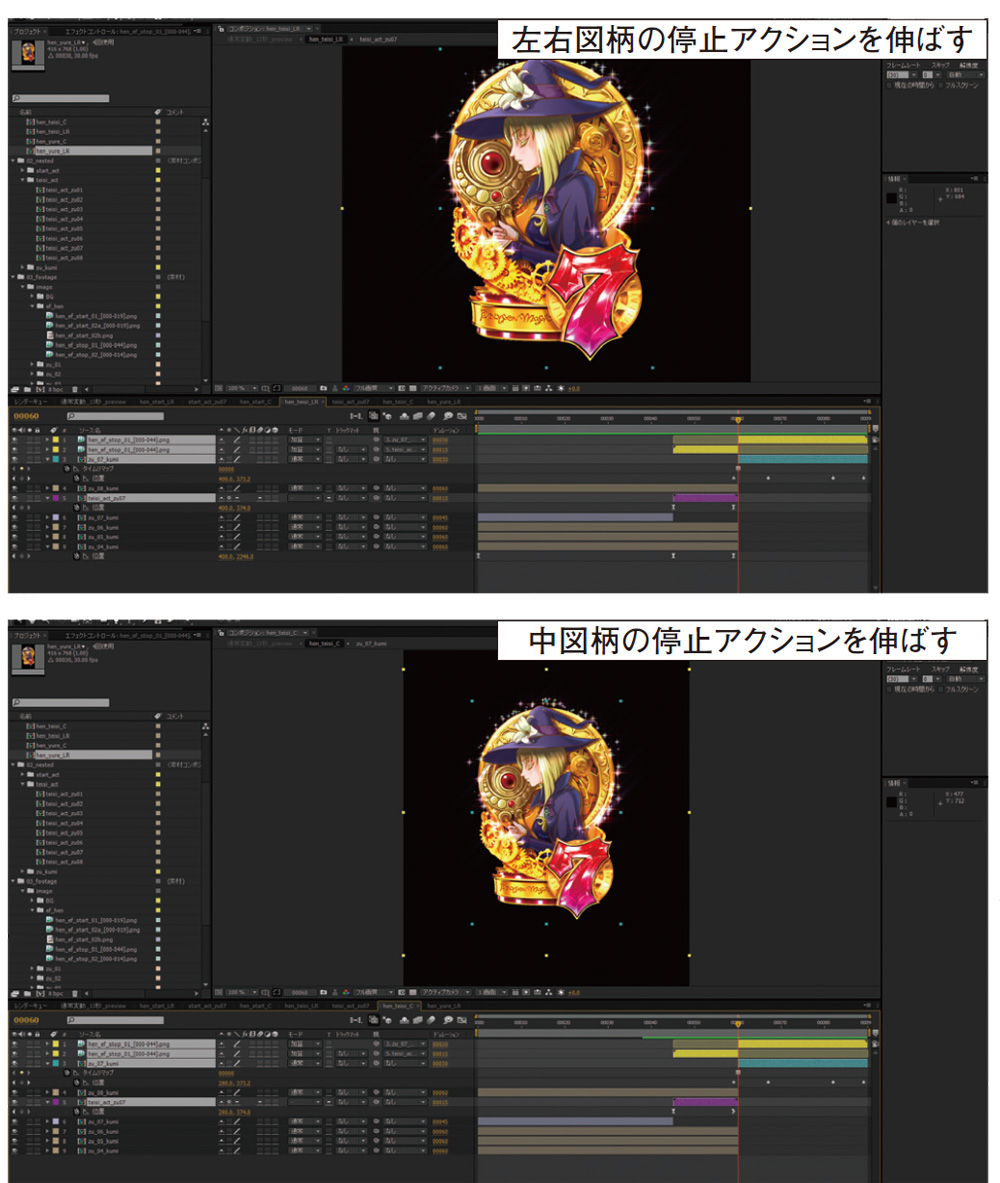The image size is (1000, 1183).
Task: Expand the zu_kumi folder in upper Project panel
Action: point(23,267)
